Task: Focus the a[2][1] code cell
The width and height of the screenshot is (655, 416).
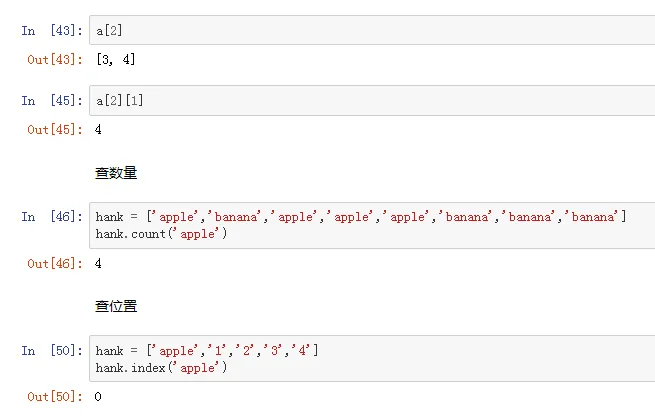Action: pyautogui.click(x=370, y=100)
